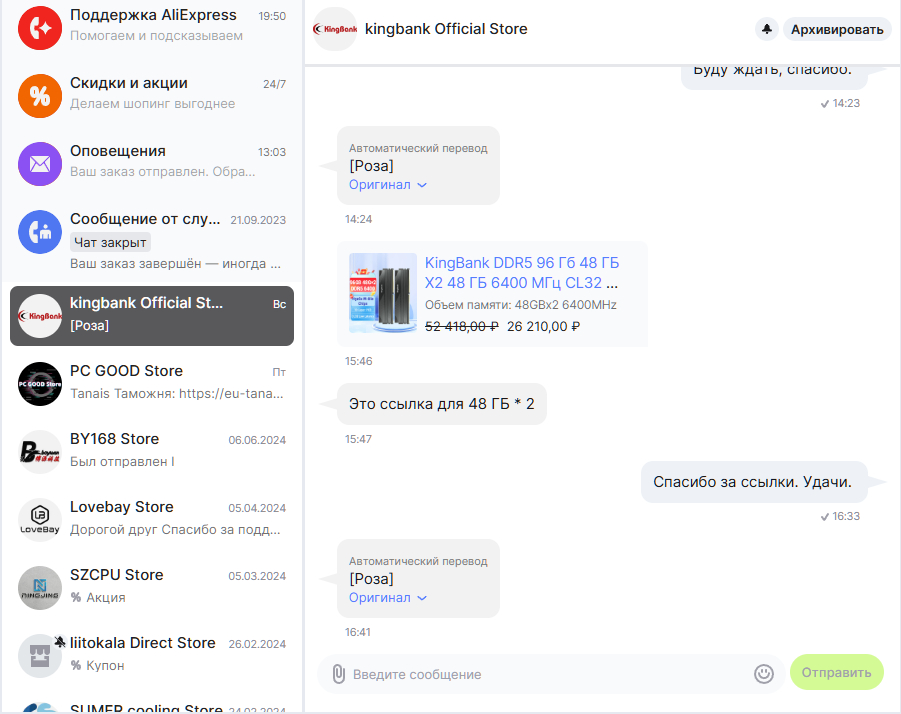Click the liitokala Direct Store avatar
Screen dimensions: 901x714
click(40, 656)
